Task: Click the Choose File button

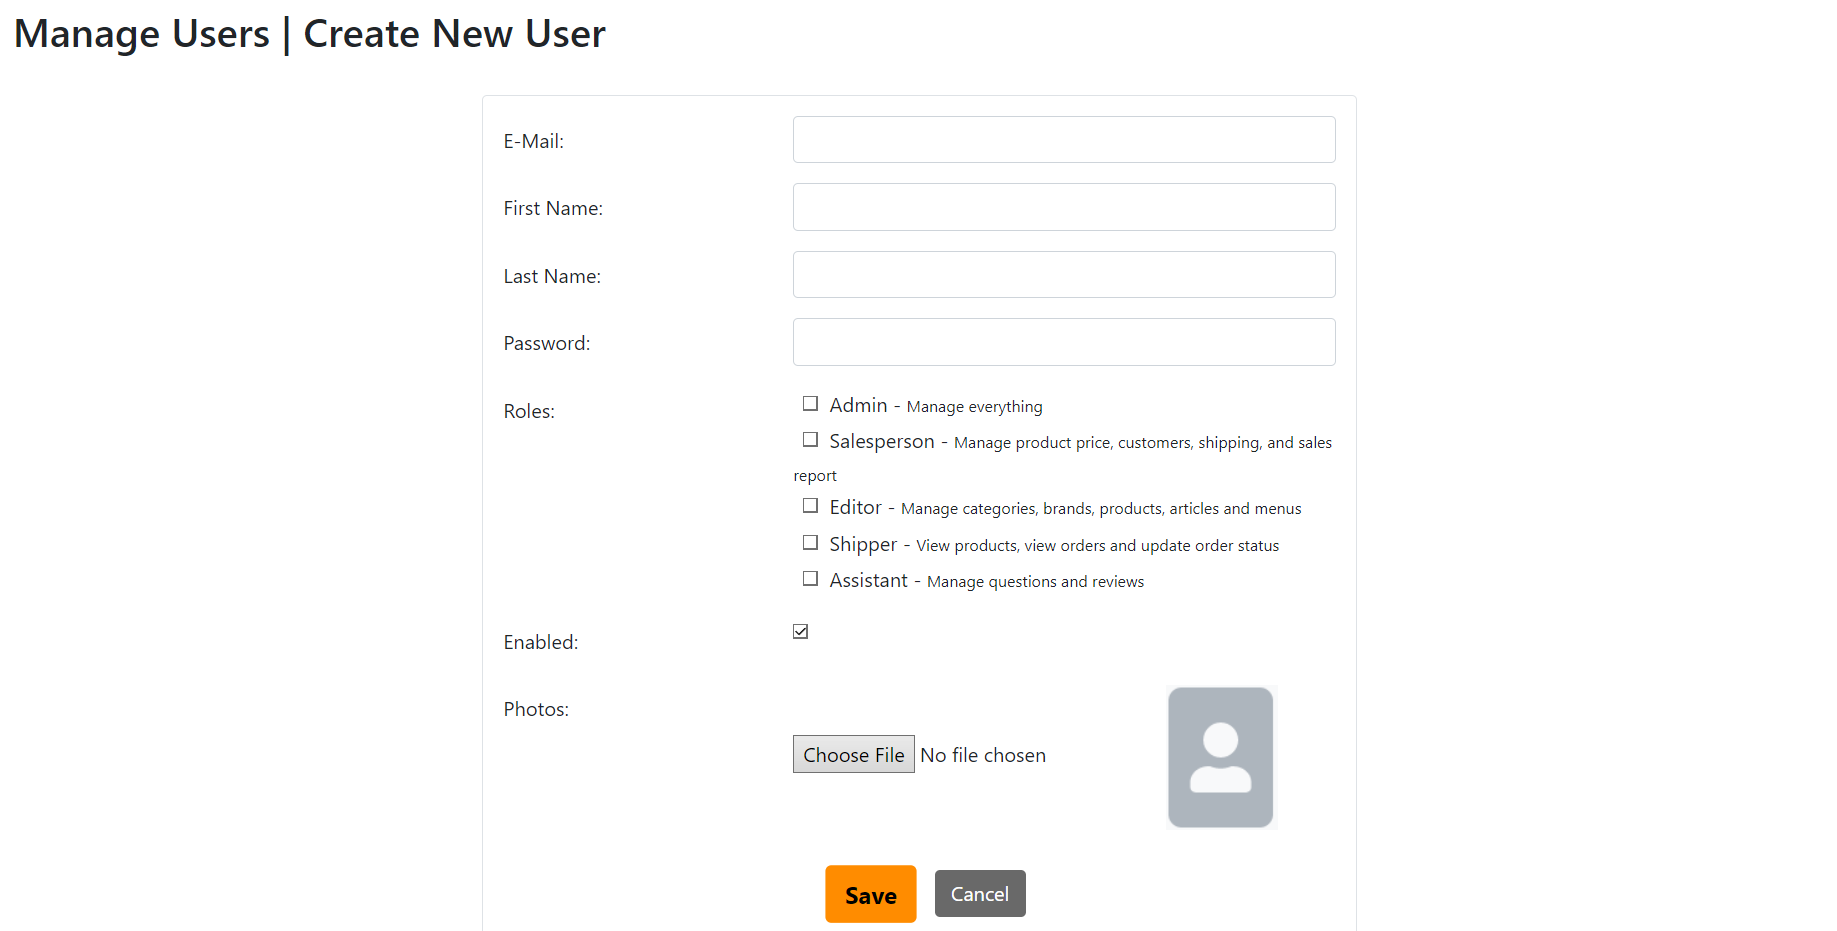Action: click(853, 754)
